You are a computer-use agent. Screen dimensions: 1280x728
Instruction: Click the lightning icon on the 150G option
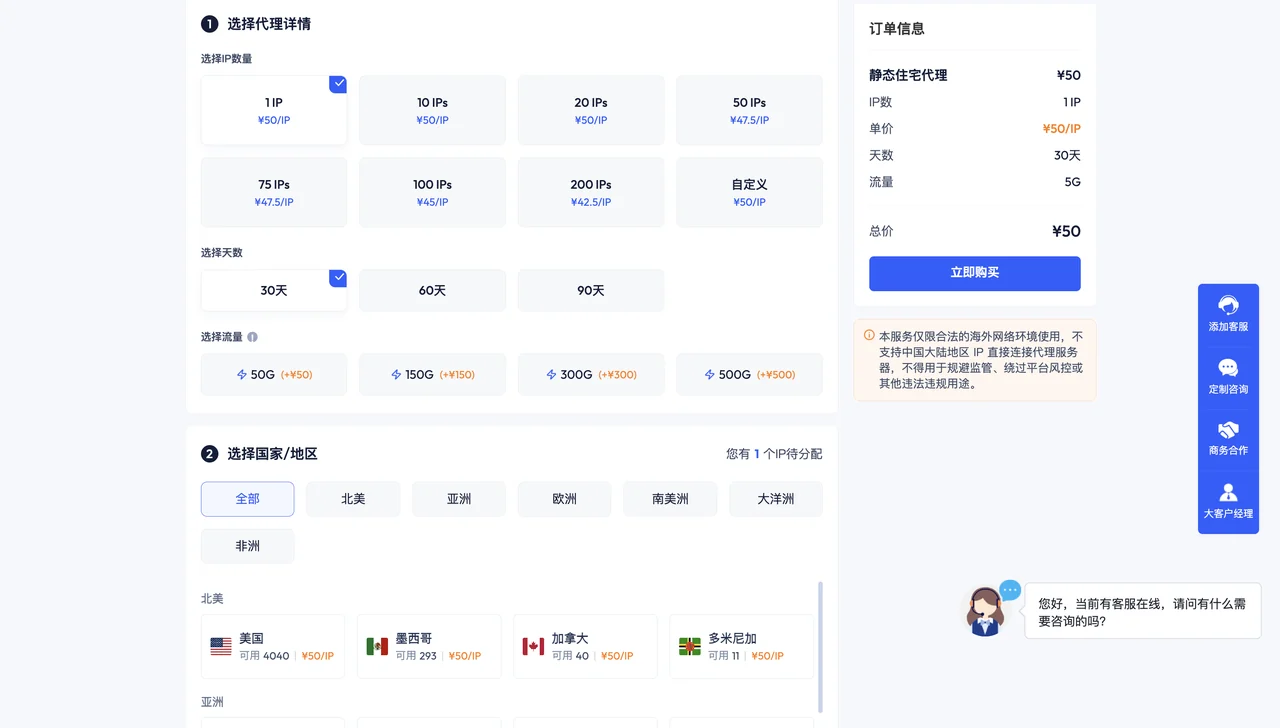[396, 375]
